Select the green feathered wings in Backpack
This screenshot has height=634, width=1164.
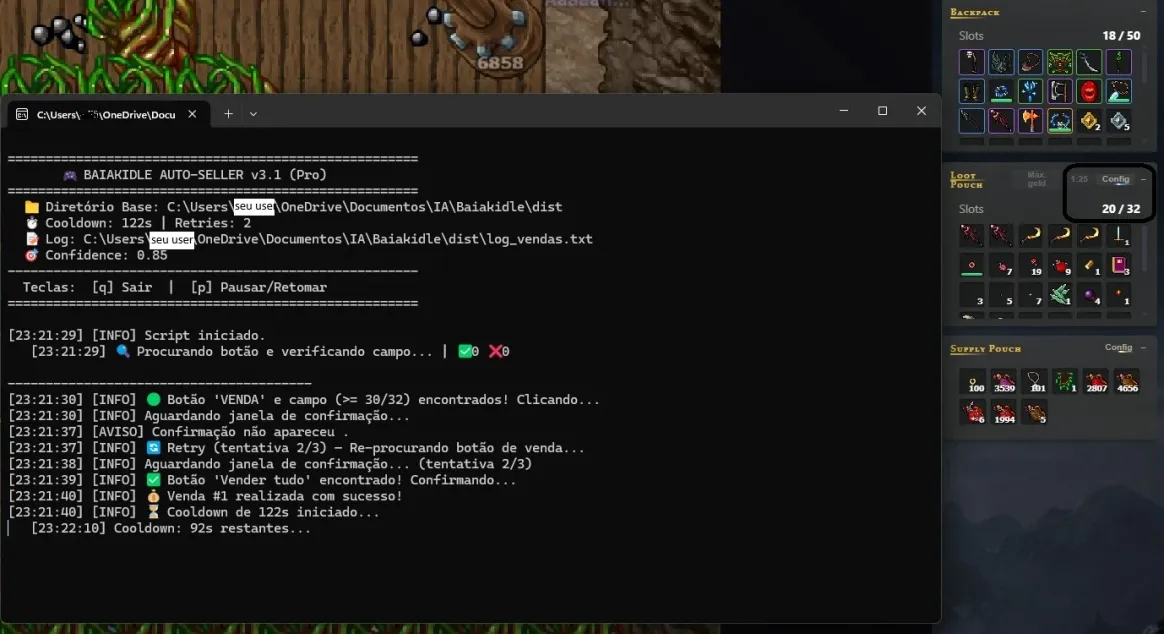pyautogui.click(x=1001, y=62)
